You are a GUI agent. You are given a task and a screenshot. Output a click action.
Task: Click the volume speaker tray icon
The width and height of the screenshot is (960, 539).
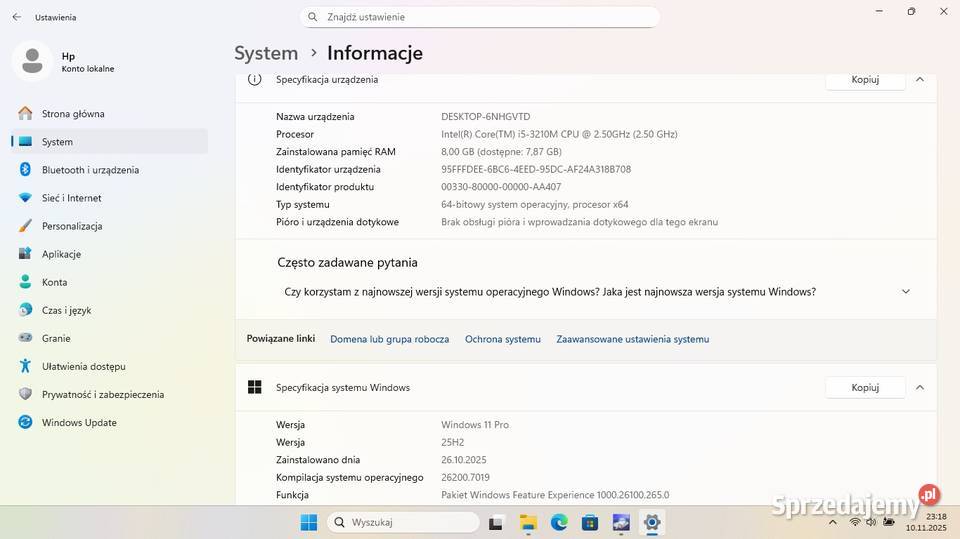pos(871,522)
